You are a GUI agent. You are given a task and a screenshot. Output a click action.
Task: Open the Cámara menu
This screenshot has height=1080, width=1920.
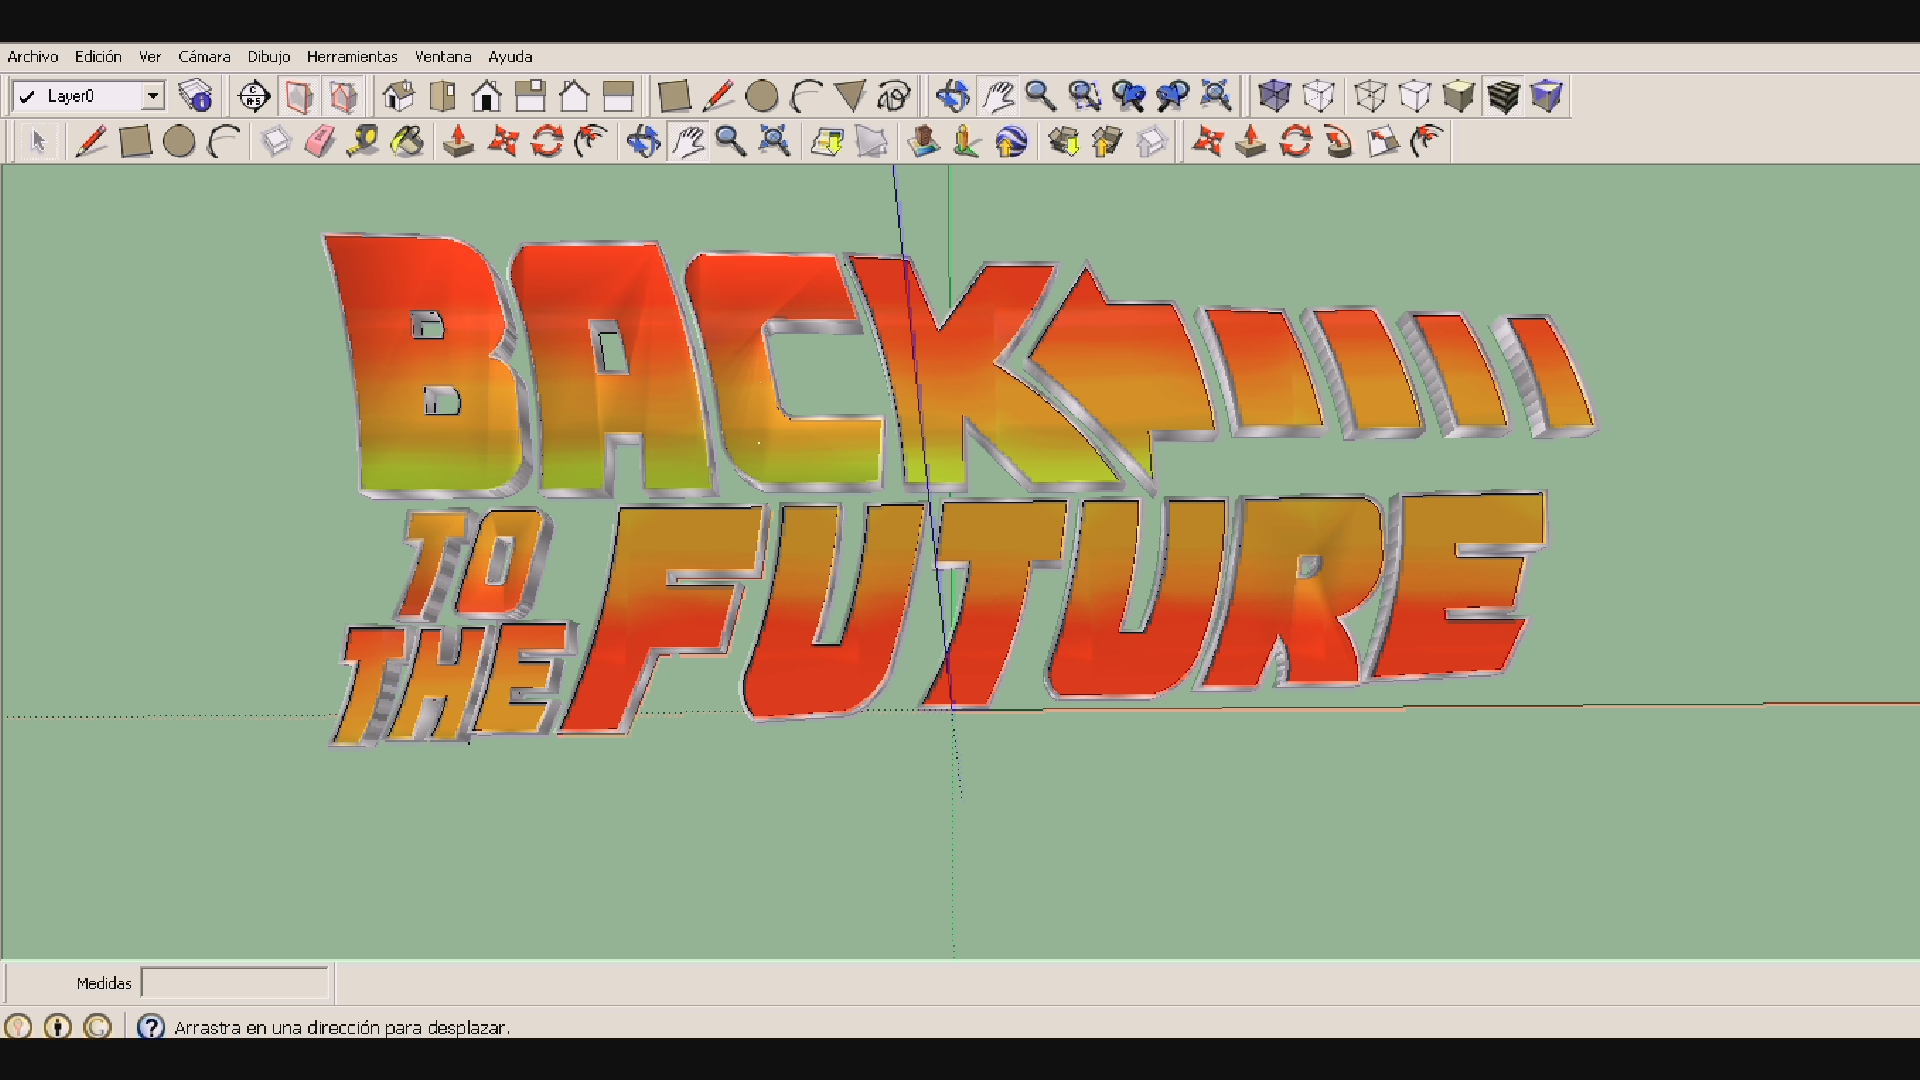pyautogui.click(x=204, y=57)
